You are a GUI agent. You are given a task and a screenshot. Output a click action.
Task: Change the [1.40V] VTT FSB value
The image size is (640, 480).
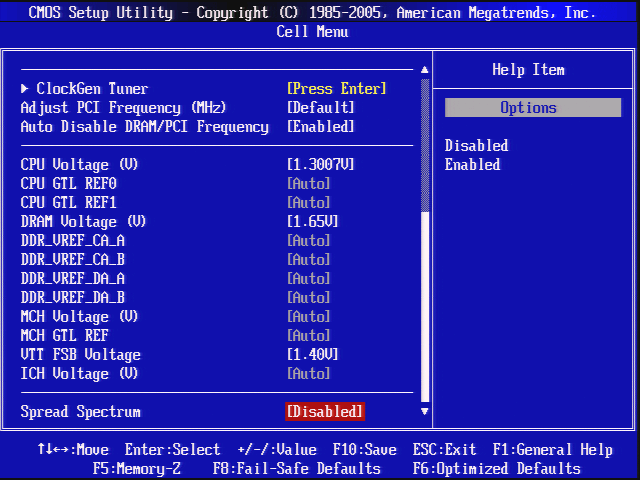click(x=313, y=355)
